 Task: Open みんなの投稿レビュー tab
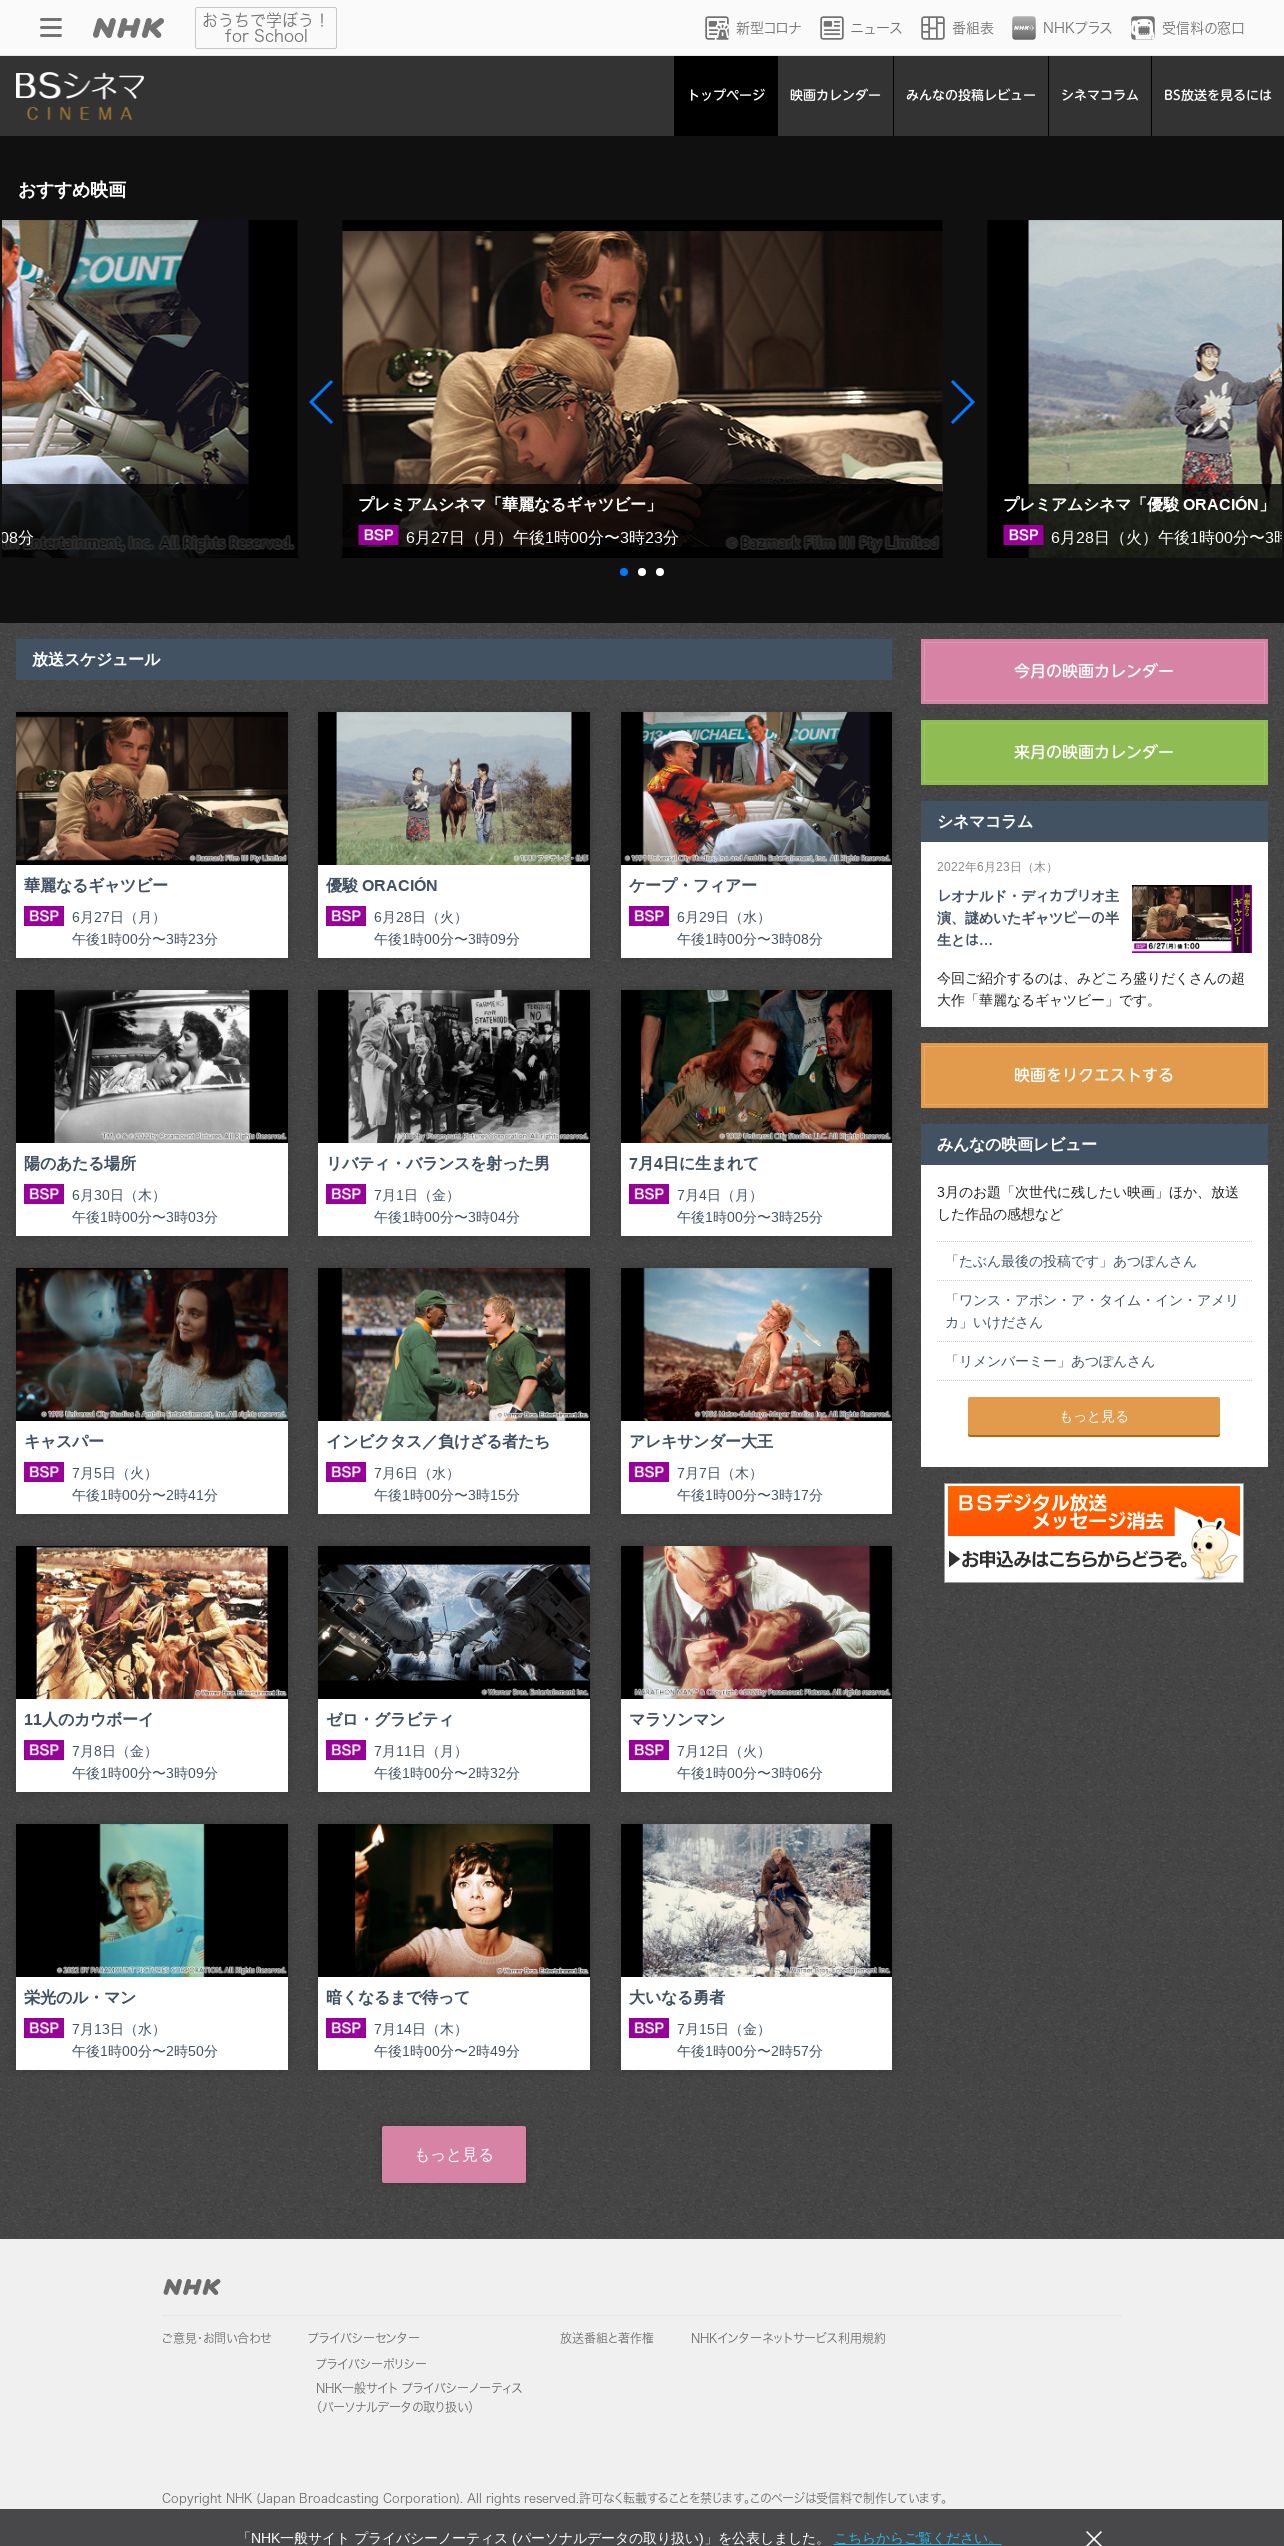tap(971, 95)
